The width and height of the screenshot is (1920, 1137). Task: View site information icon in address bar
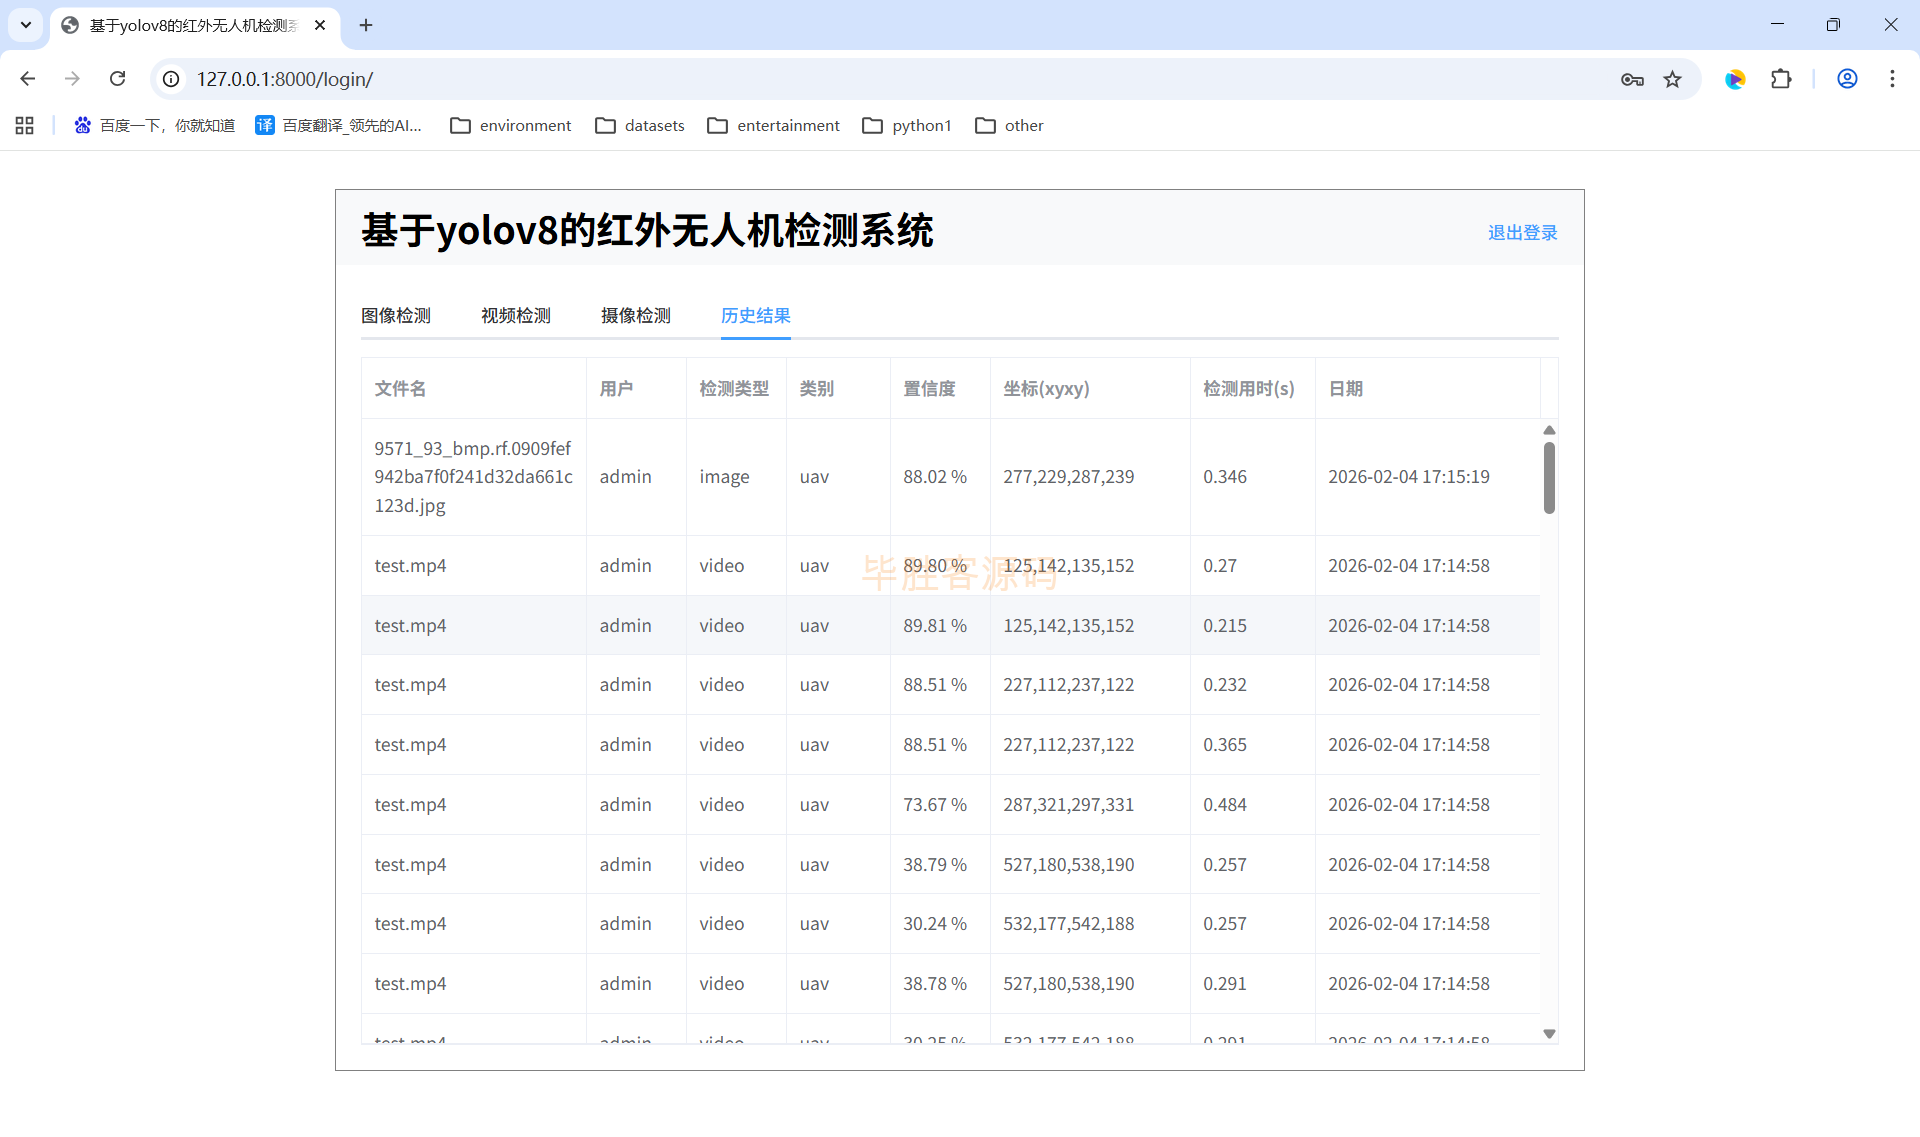point(172,79)
